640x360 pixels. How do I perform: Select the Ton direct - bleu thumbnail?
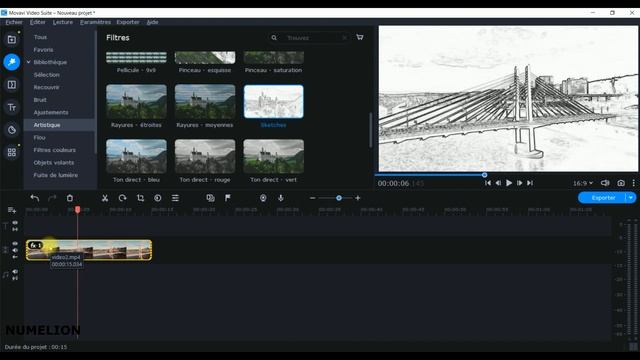coord(136,156)
